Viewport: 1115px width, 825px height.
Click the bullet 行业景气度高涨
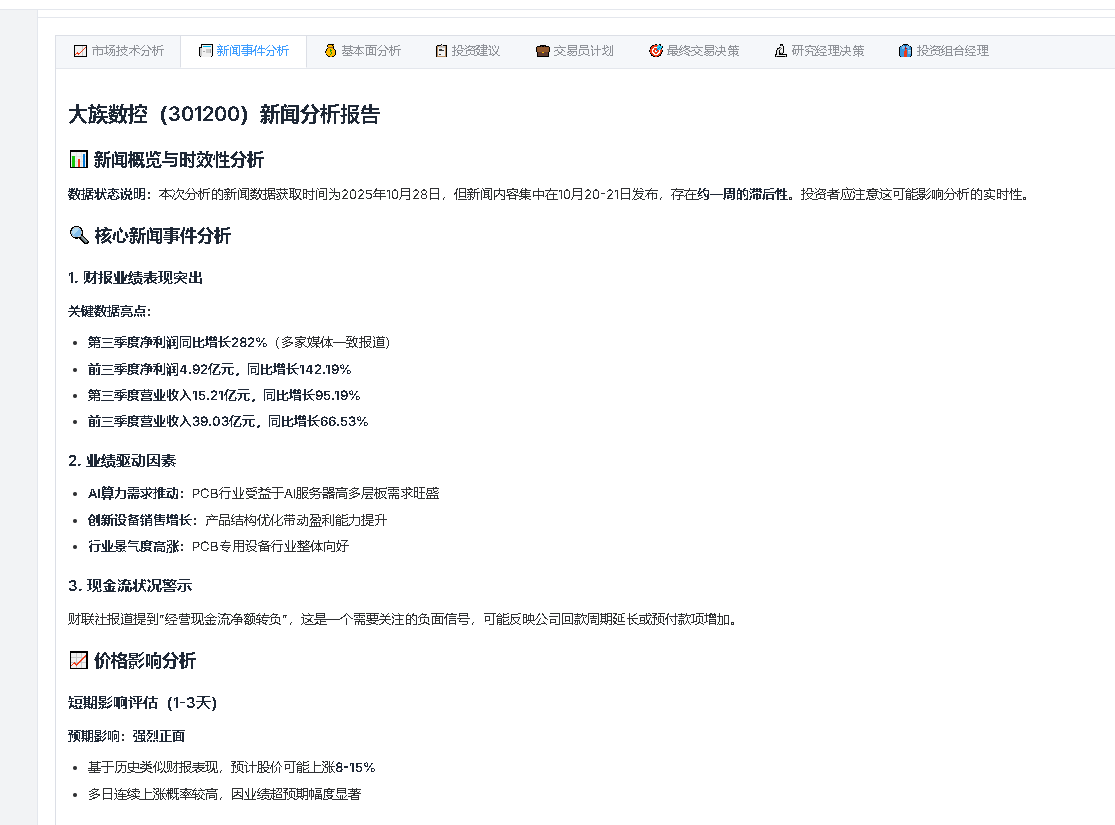[218, 546]
